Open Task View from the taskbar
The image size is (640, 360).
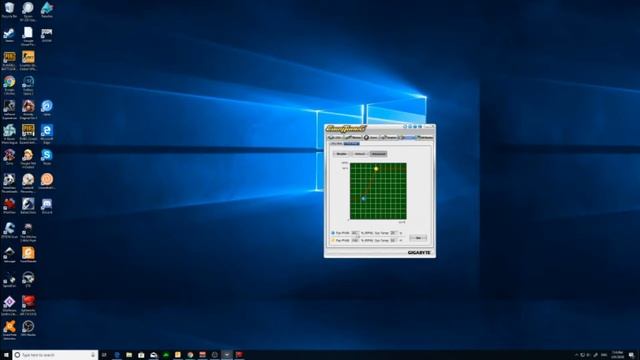(x=104, y=355)
